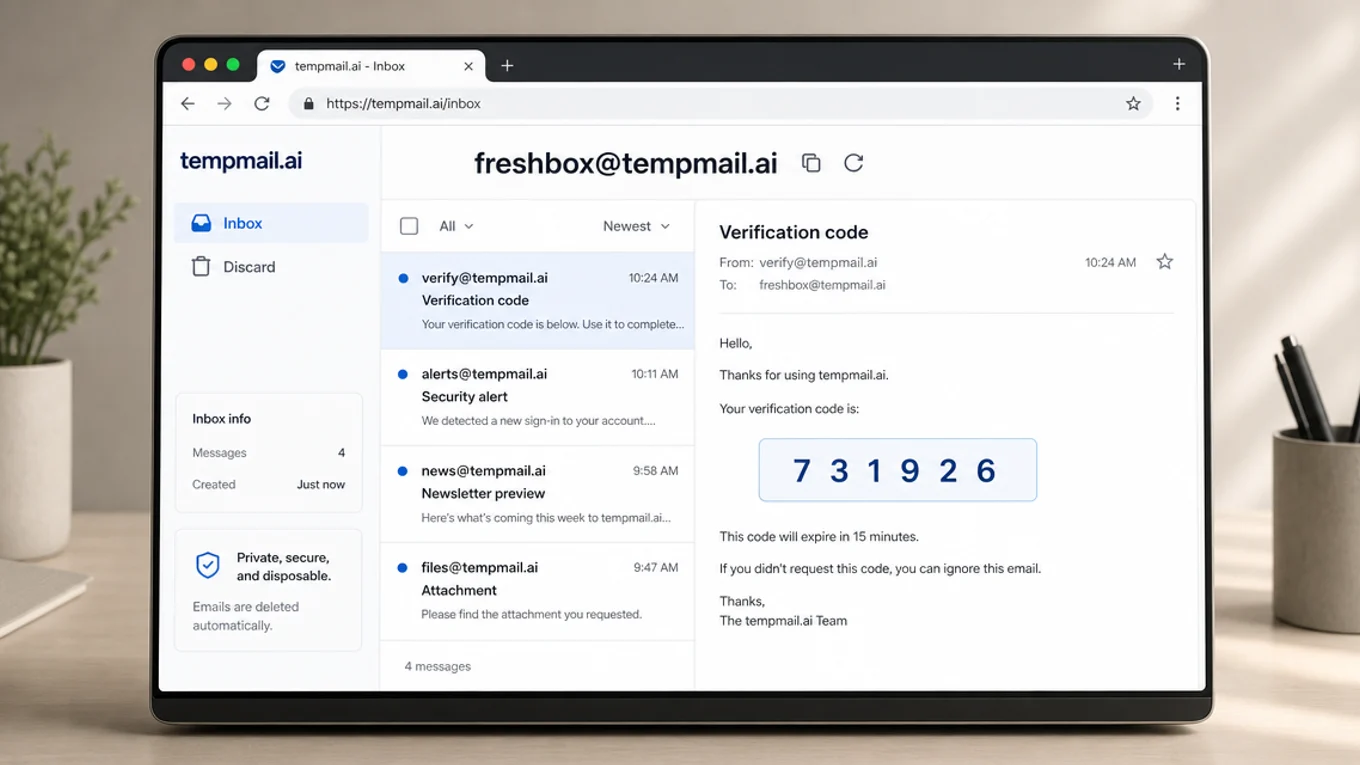The height and width of the screenshot is (765, 1360).
Task: Click the Verification code title in the reading pane
Action: (794, 232)
